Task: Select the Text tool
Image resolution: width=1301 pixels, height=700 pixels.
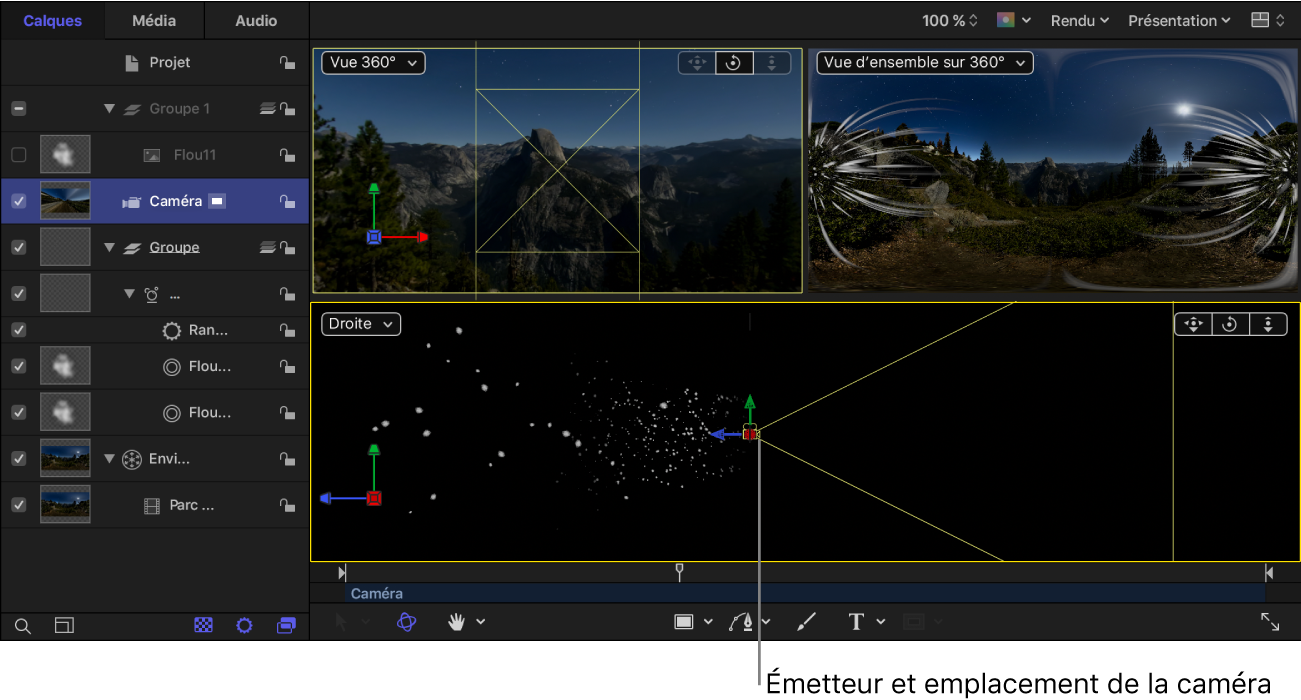Action: (x=856, y=622)
